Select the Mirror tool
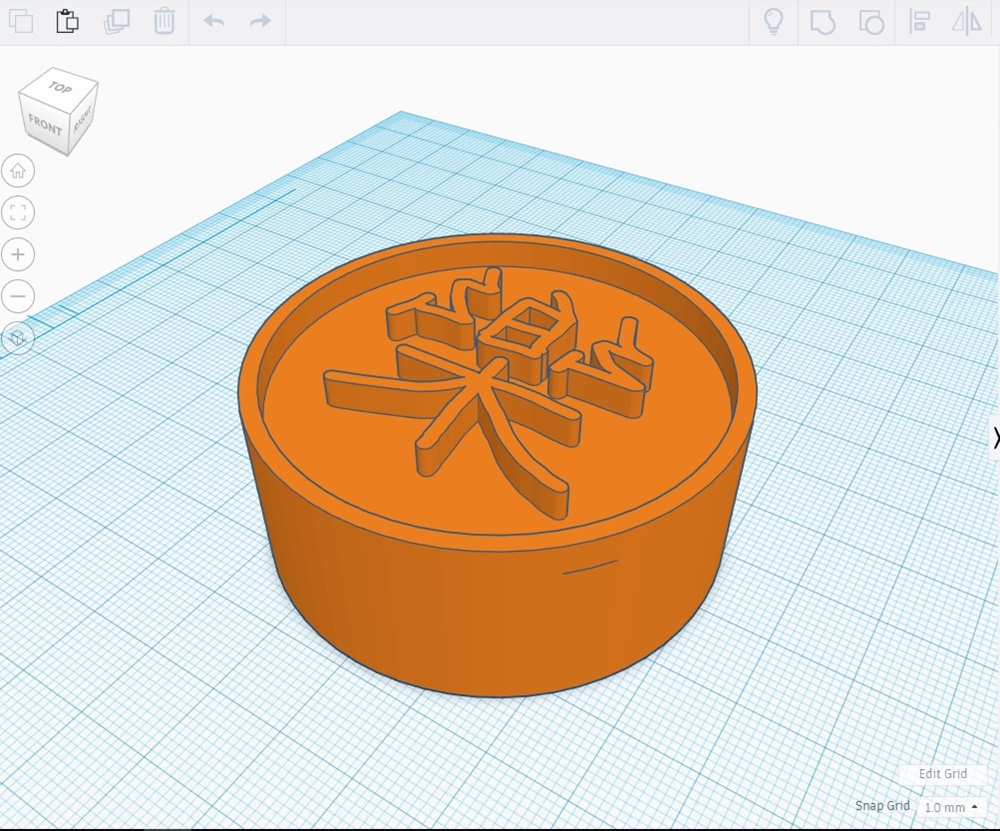This screenshot has width=1000, height=831. pyautogui.click(x=967, y=22)
